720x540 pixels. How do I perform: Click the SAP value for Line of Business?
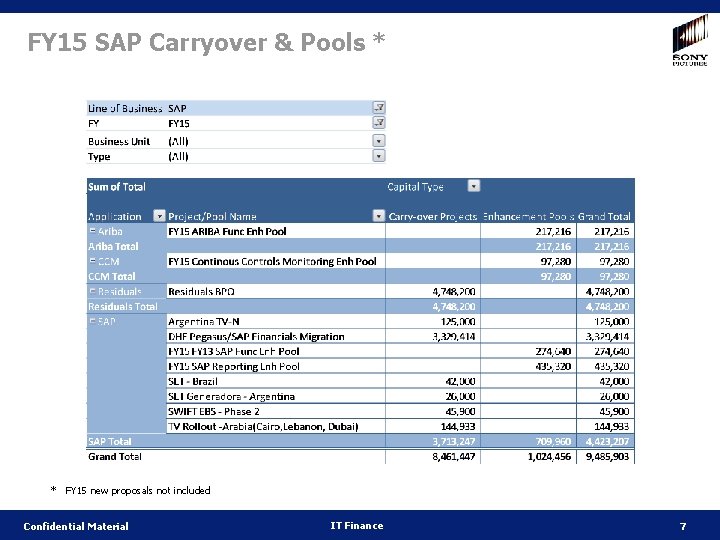(177, 108)
